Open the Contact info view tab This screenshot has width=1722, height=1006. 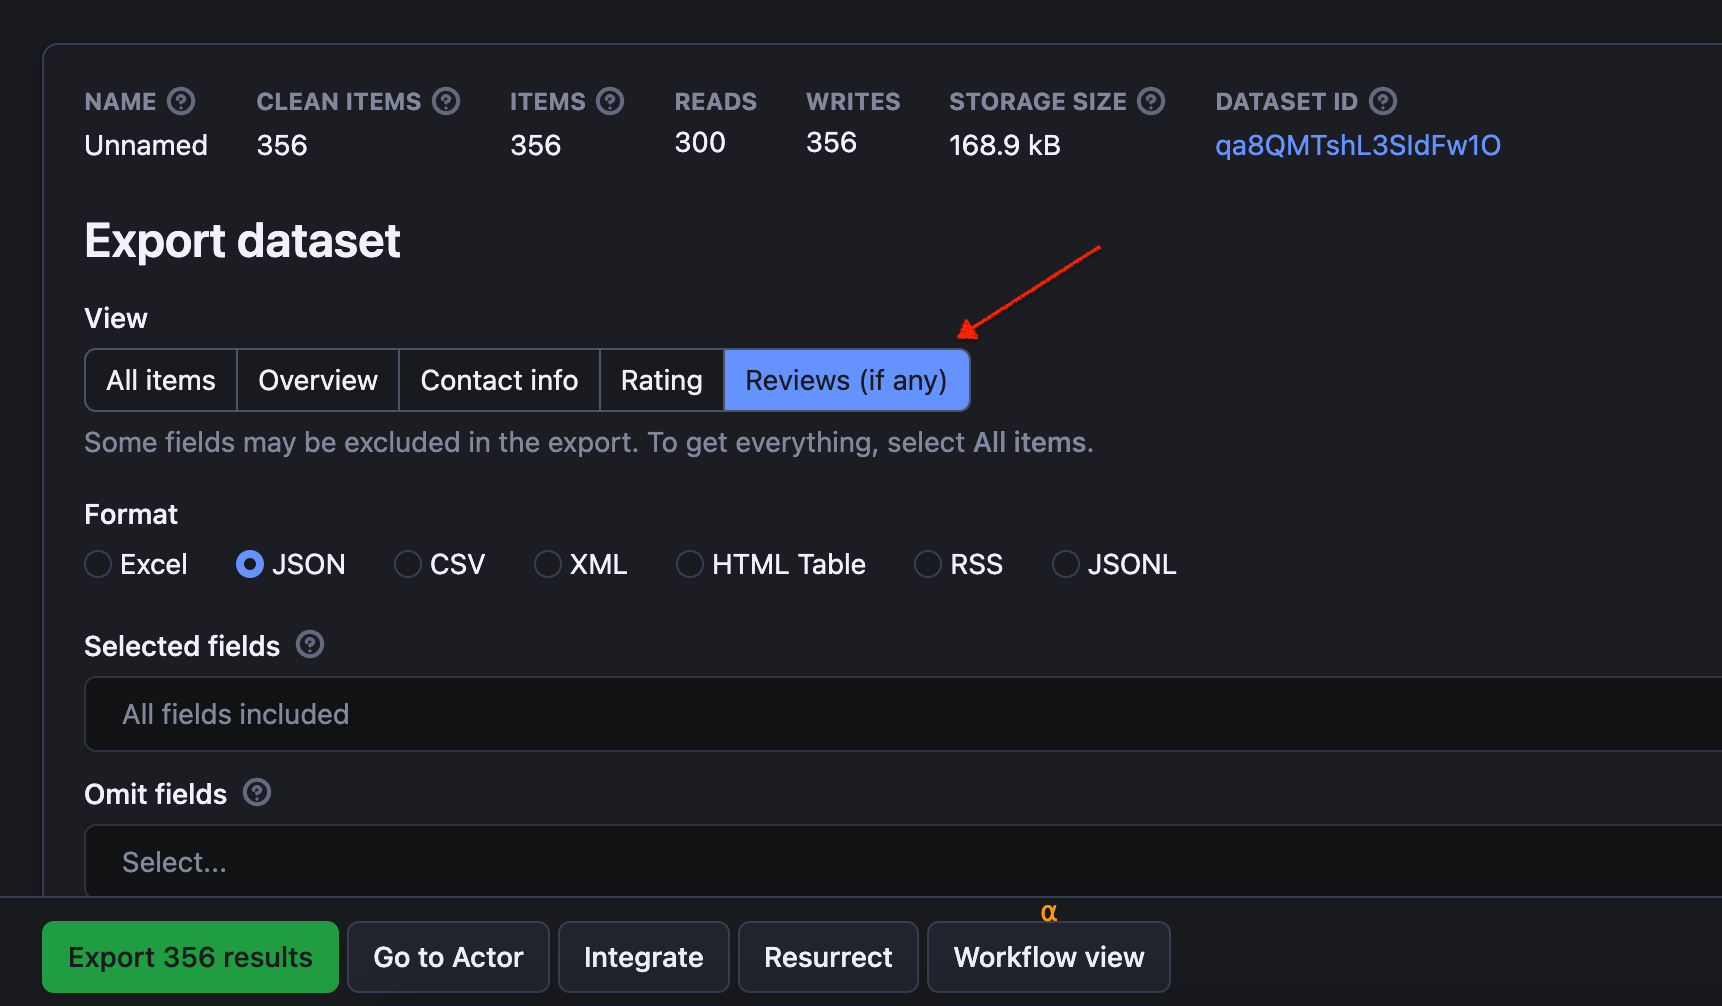[499, 380]
